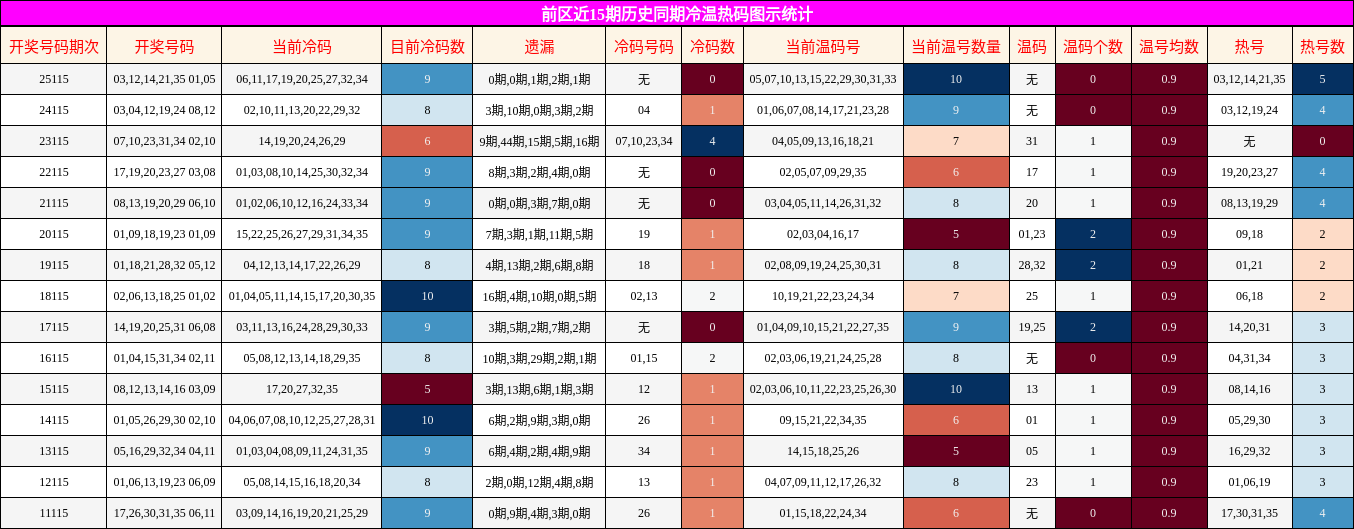Click 热号 cell 无 in row 23115

[1249, 141]
